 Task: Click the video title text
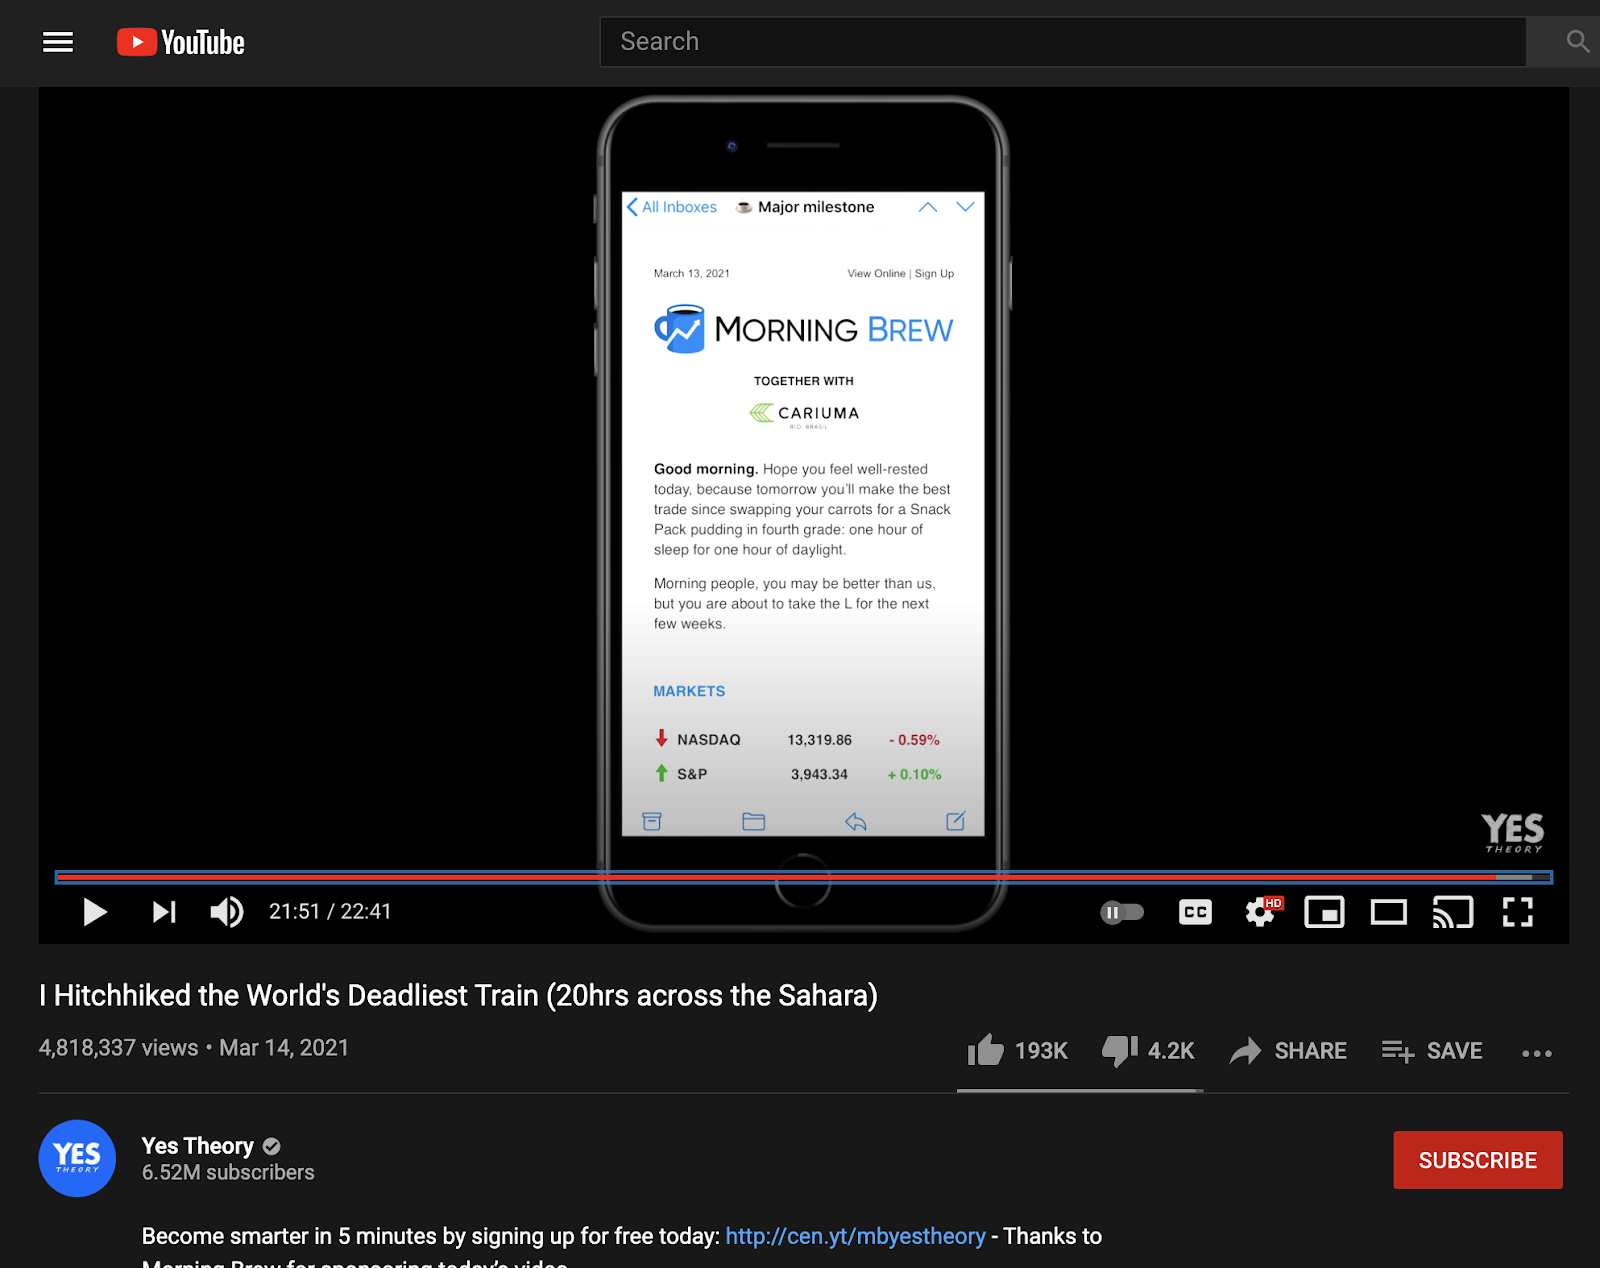click(x=458, y=996)
